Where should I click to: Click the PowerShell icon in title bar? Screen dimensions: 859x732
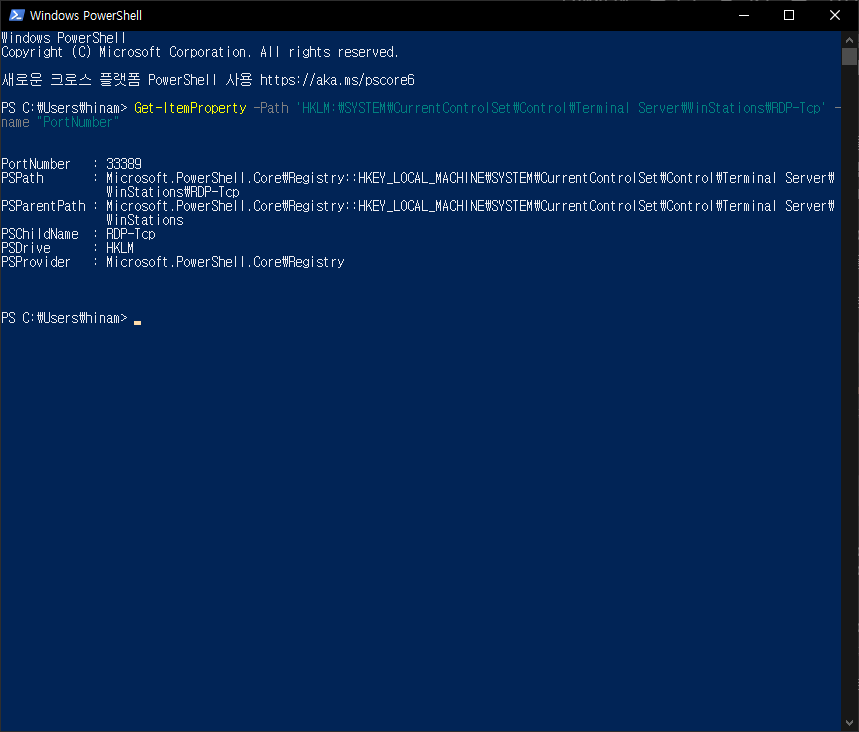tap(16, 15)
